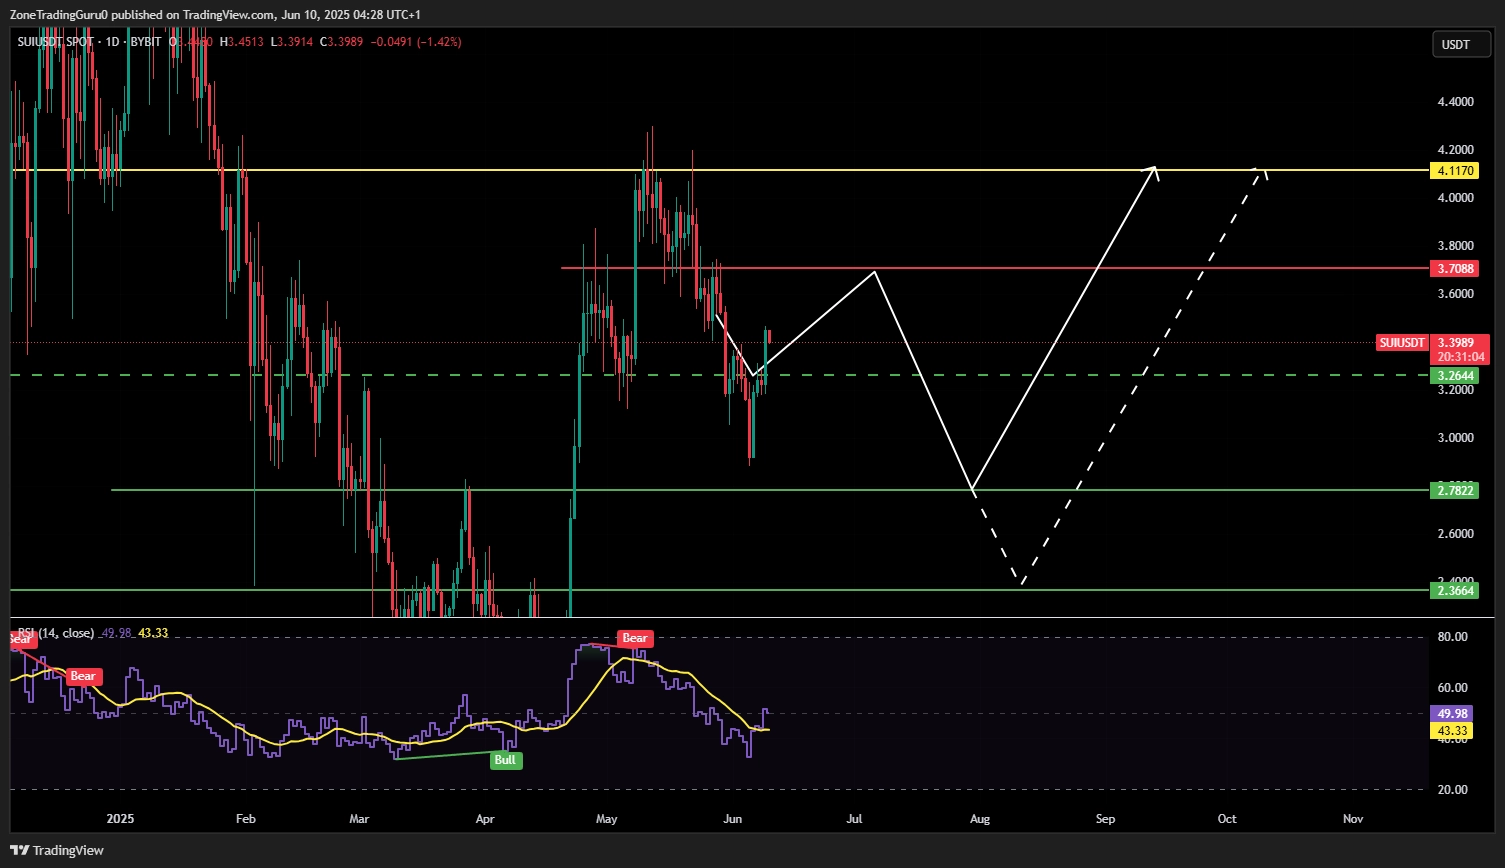Click the Nov label on time axis
The height and width of the screenshot is (868, 1505).
[x=1353, y=819]
